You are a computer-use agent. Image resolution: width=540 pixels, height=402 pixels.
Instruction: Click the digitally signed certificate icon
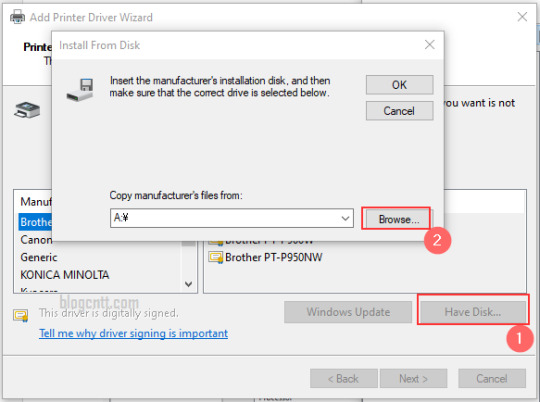pyautogui.click(x=21, y=315)
